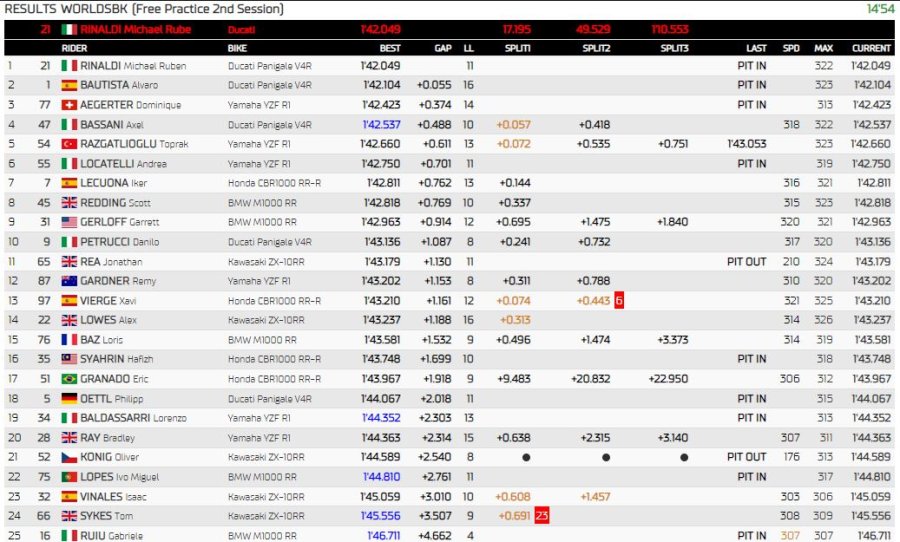Click RAZGATLIOGLU last lap 1'43.053

(x=747, y=144)
